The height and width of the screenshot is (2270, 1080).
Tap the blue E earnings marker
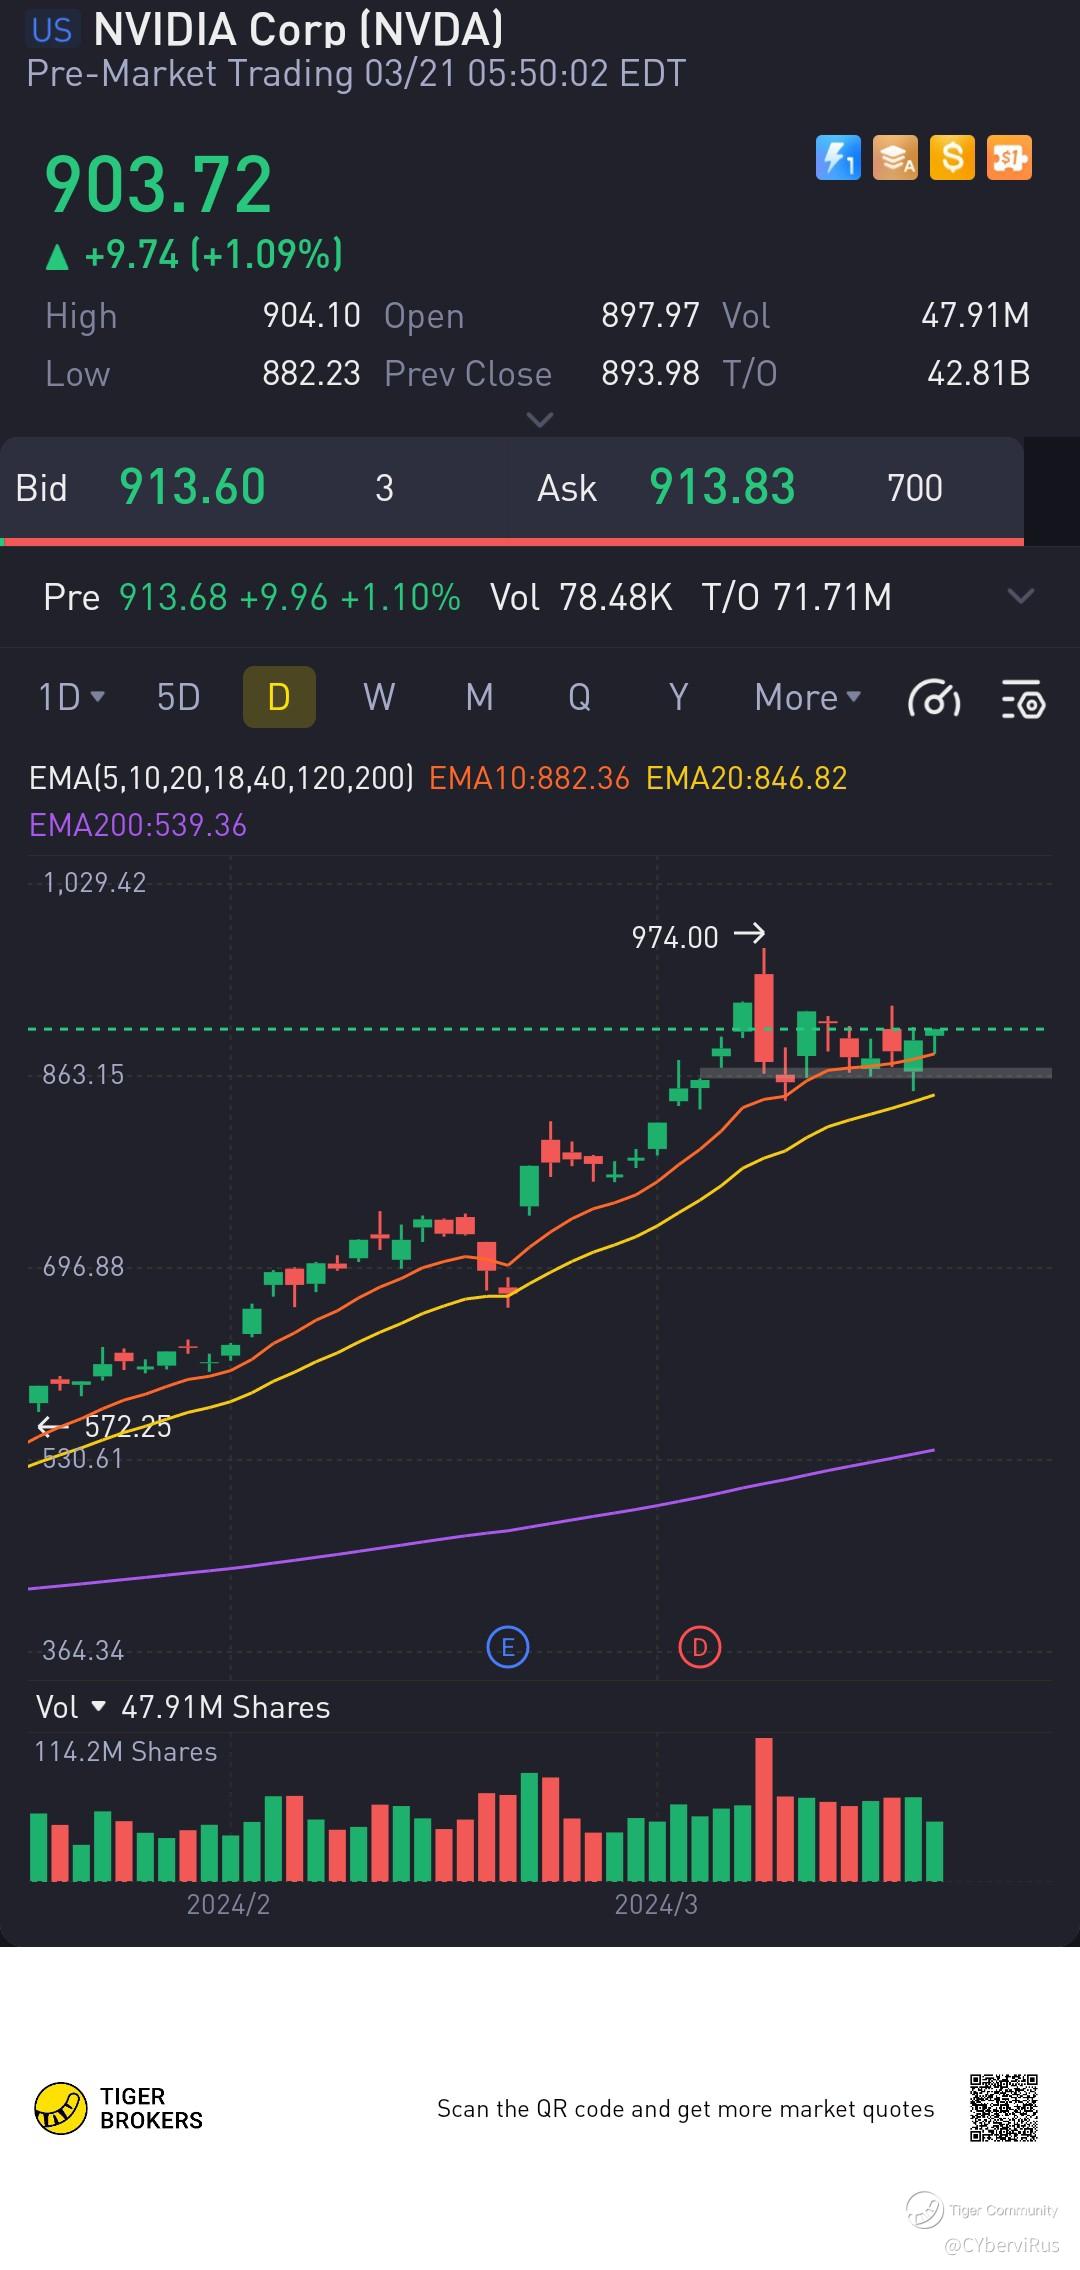click(507, 1647)
